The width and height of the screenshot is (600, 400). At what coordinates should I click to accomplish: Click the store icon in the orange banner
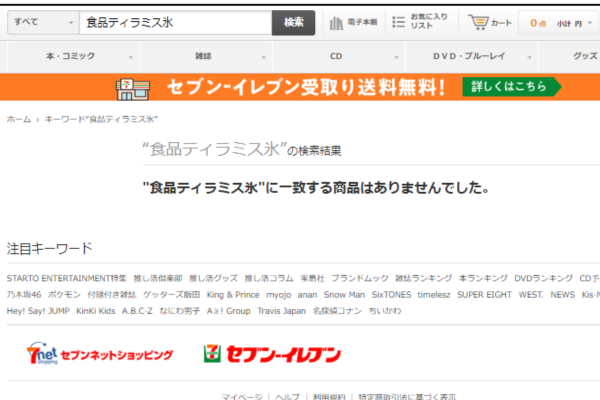(133, 88)
